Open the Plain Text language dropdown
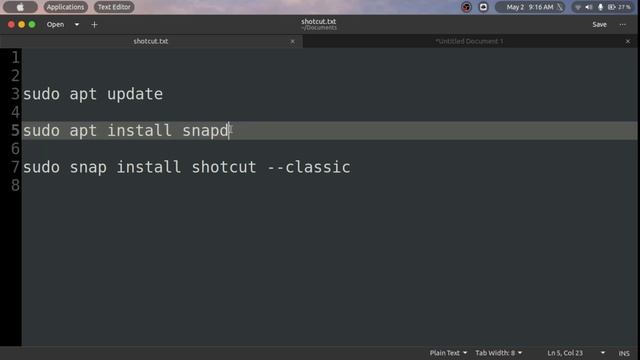 click(448, 353)
